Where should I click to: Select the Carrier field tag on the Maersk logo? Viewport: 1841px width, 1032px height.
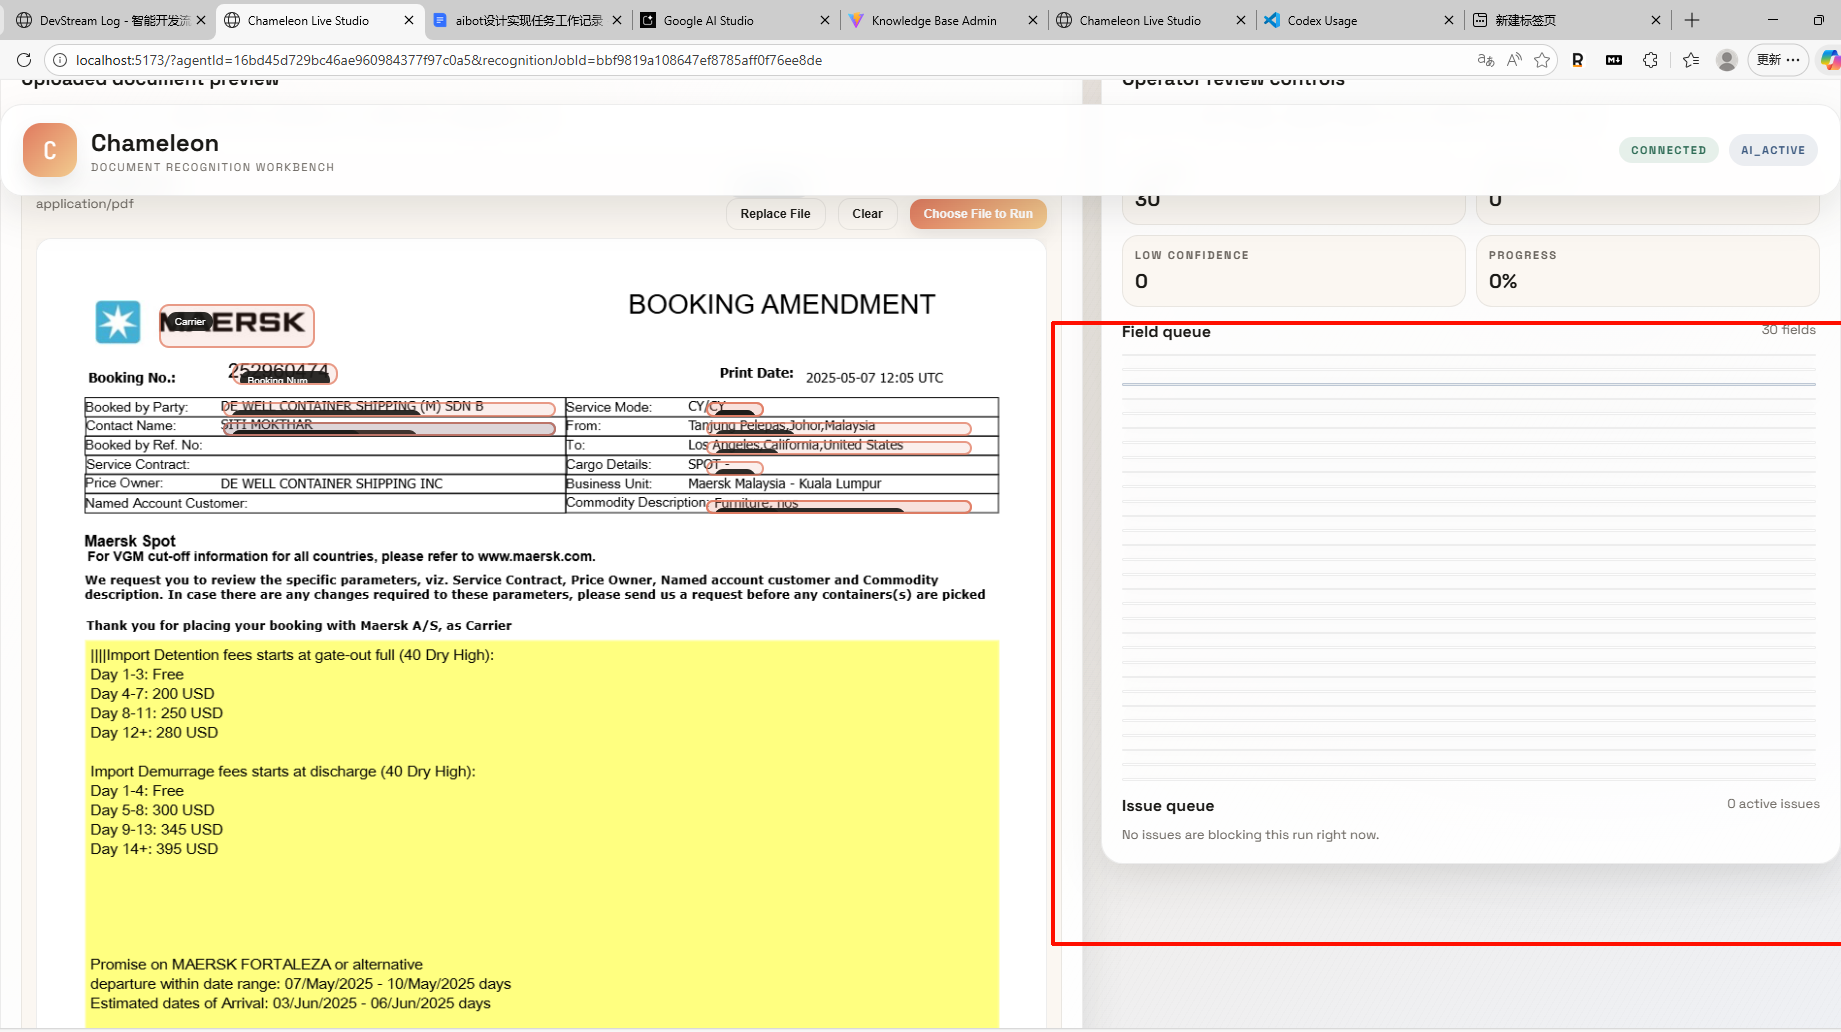point(189,321)
